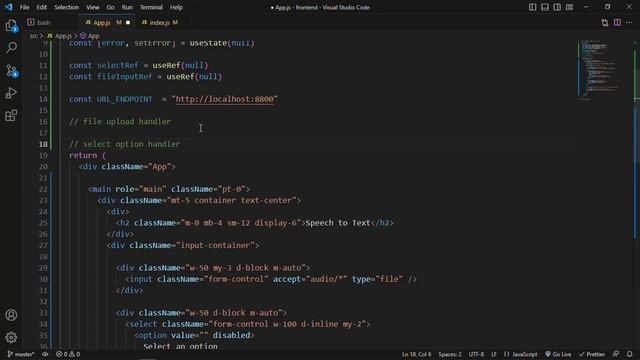The height and width of the screenshot is (360, 640).
Task: Open the File menu
Action: point(24,7)
